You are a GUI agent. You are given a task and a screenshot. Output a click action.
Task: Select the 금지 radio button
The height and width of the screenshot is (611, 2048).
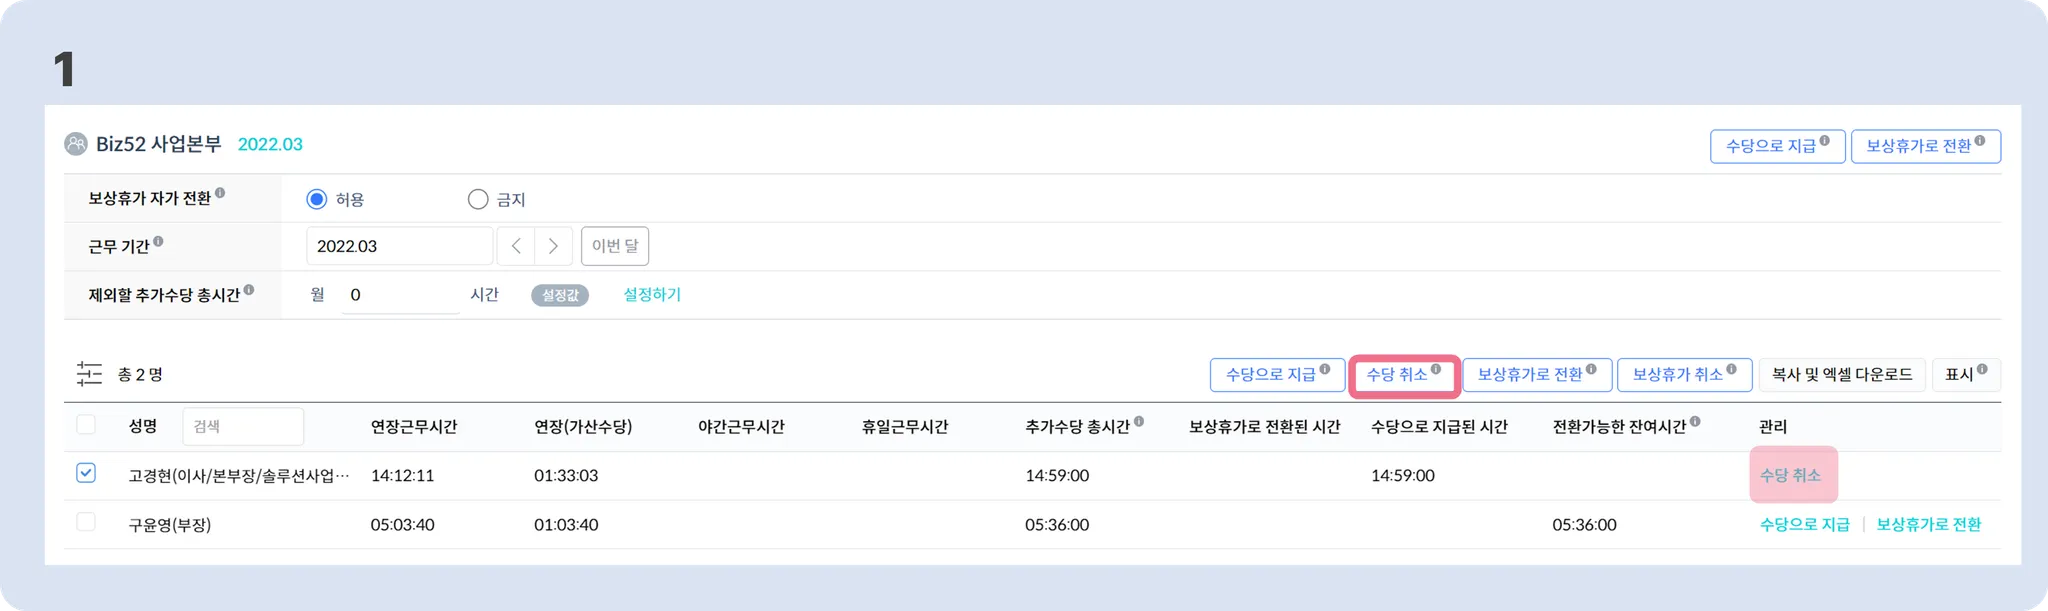pyautogui.click(x=478, y=199)
